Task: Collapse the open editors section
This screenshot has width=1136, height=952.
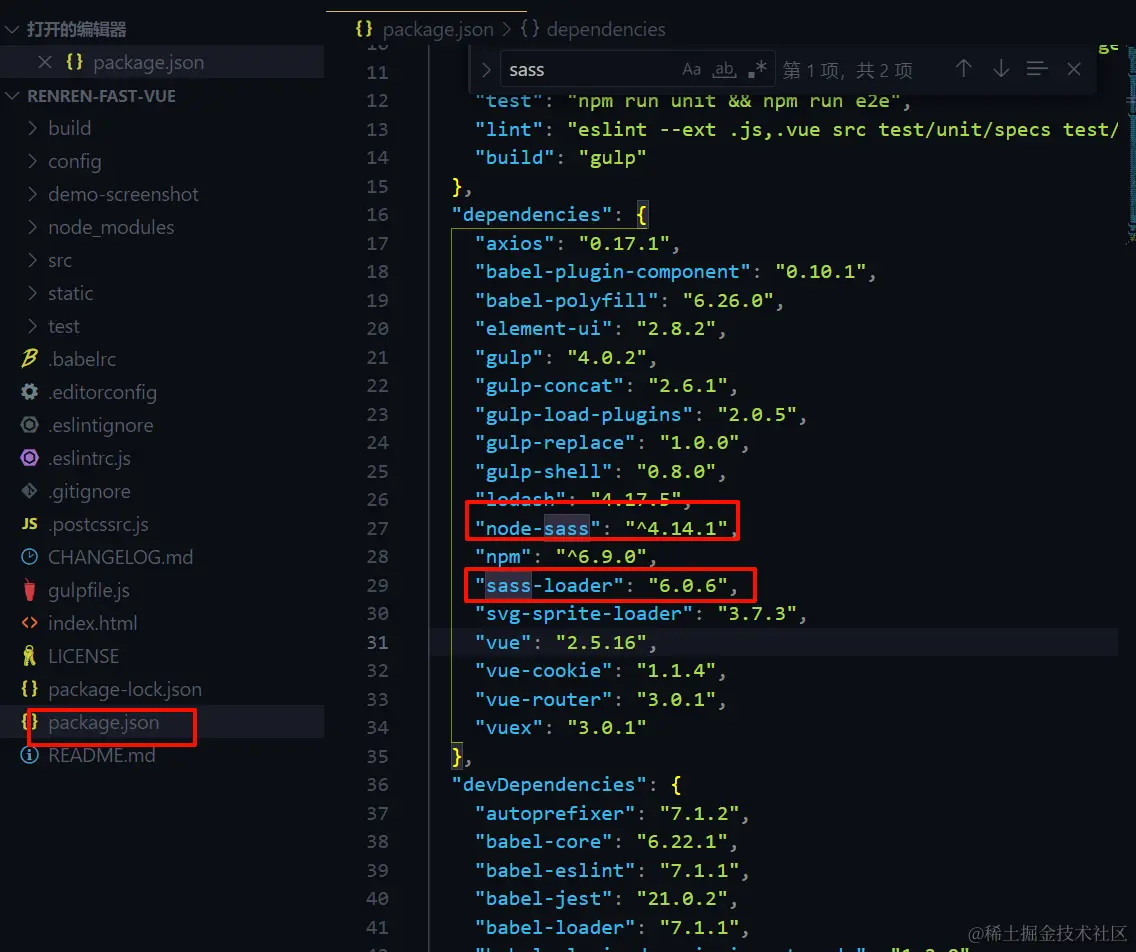Action: click(12, 30)
